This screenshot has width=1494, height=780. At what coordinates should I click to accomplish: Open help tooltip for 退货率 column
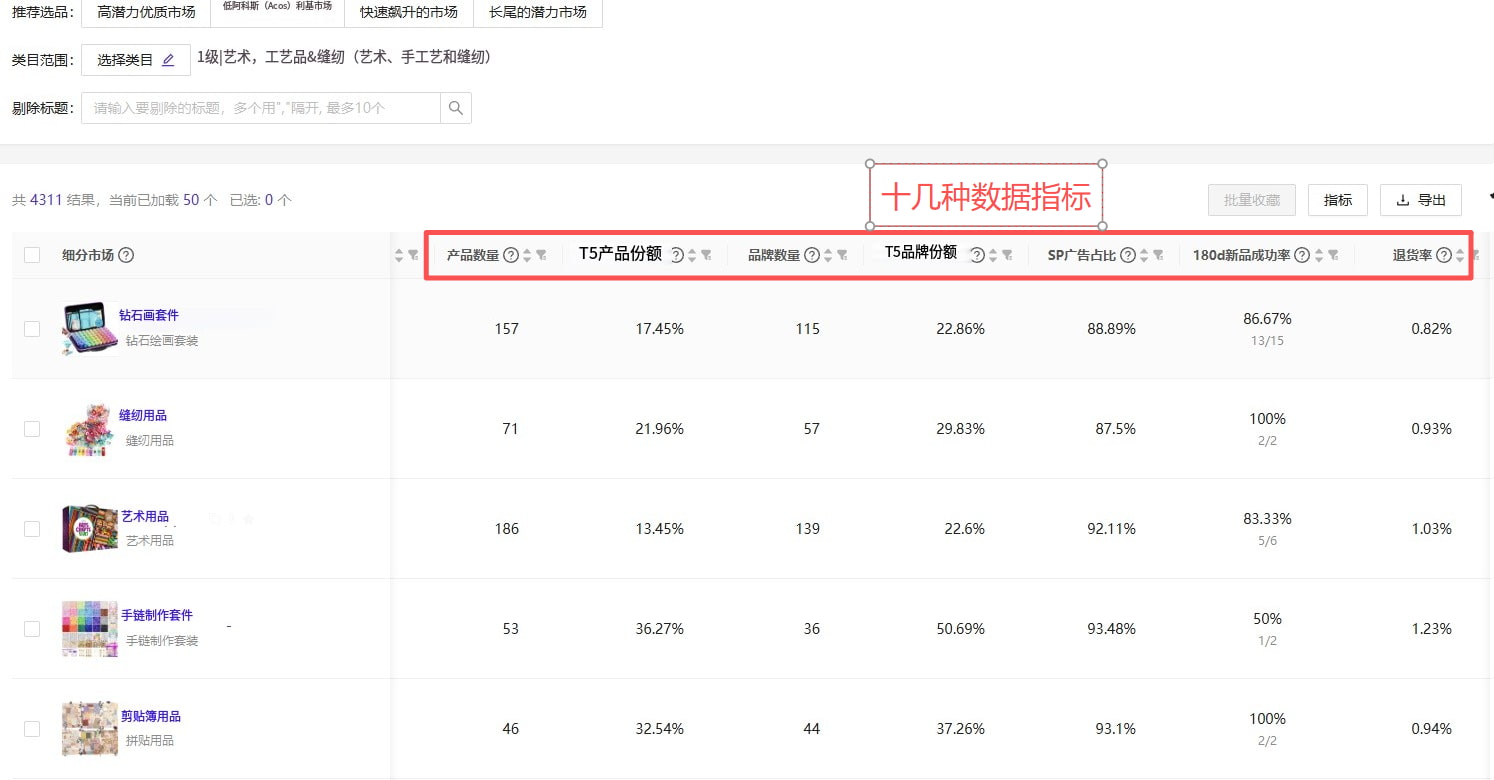point(1443,255)
